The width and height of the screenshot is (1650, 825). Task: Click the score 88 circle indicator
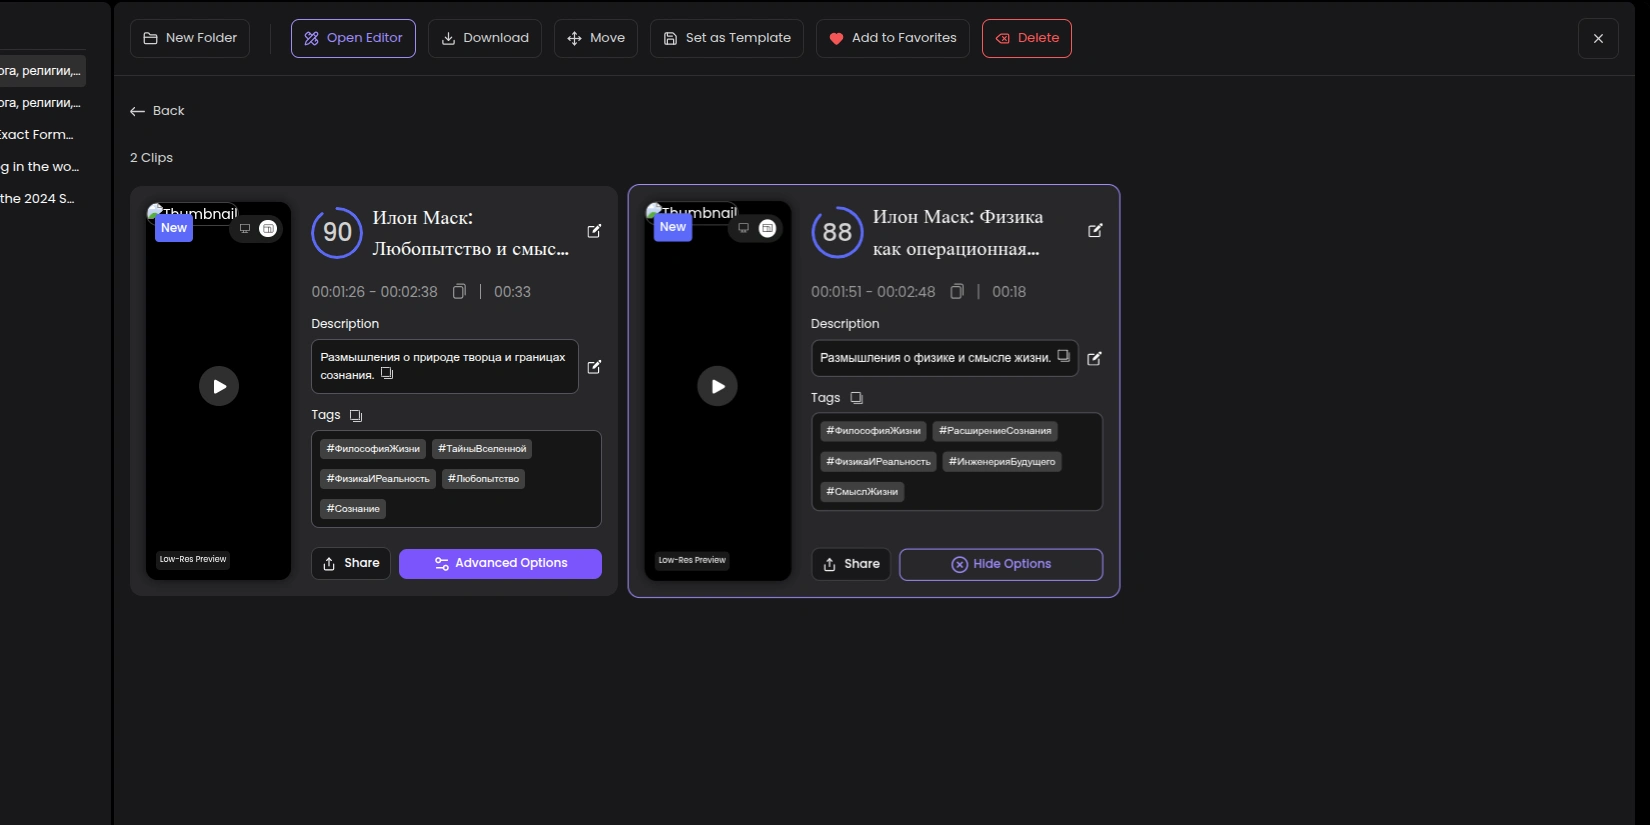pos(837,232)
